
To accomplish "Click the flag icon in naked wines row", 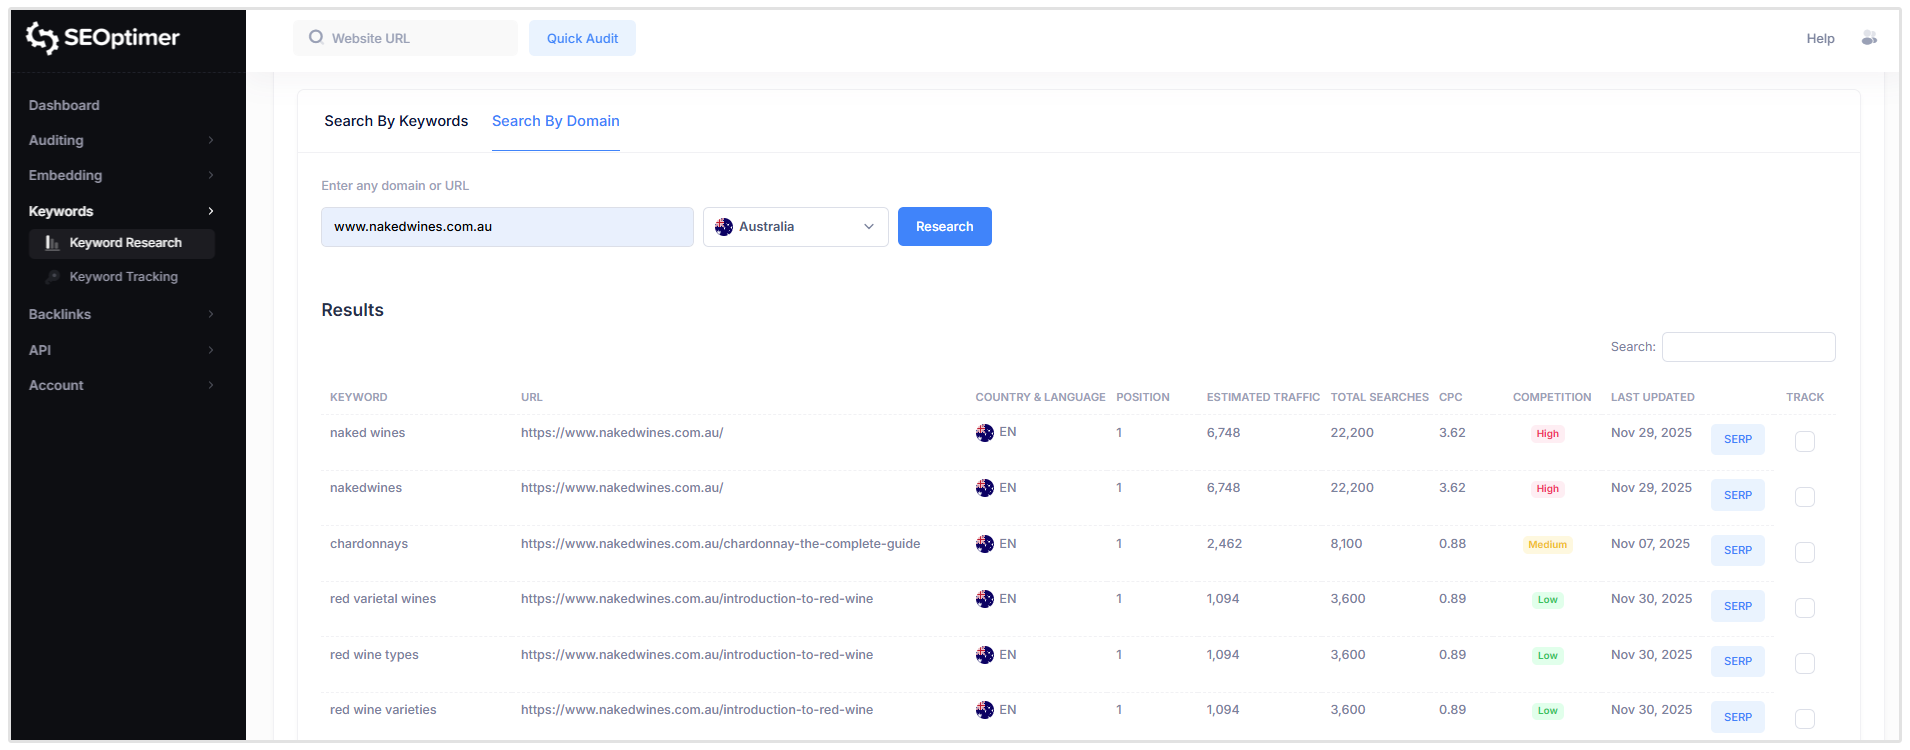I will point(984,433).
